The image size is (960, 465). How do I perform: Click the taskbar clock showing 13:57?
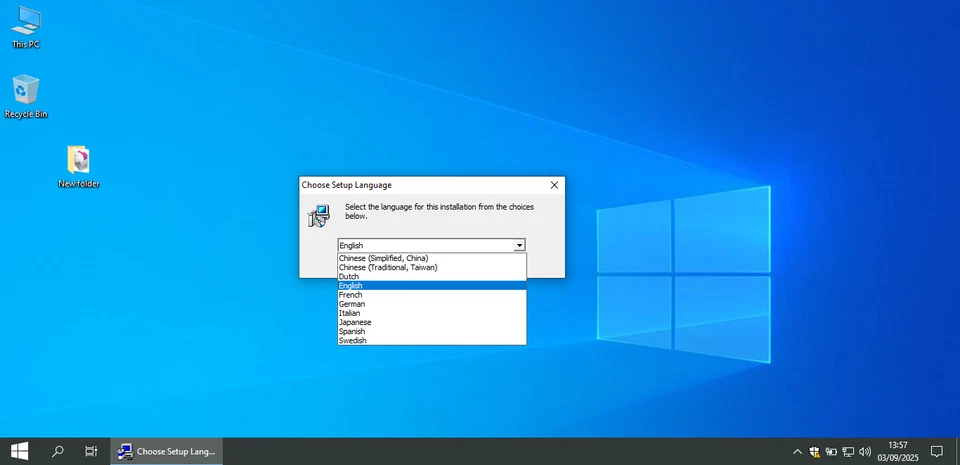(x=897, y=451)
